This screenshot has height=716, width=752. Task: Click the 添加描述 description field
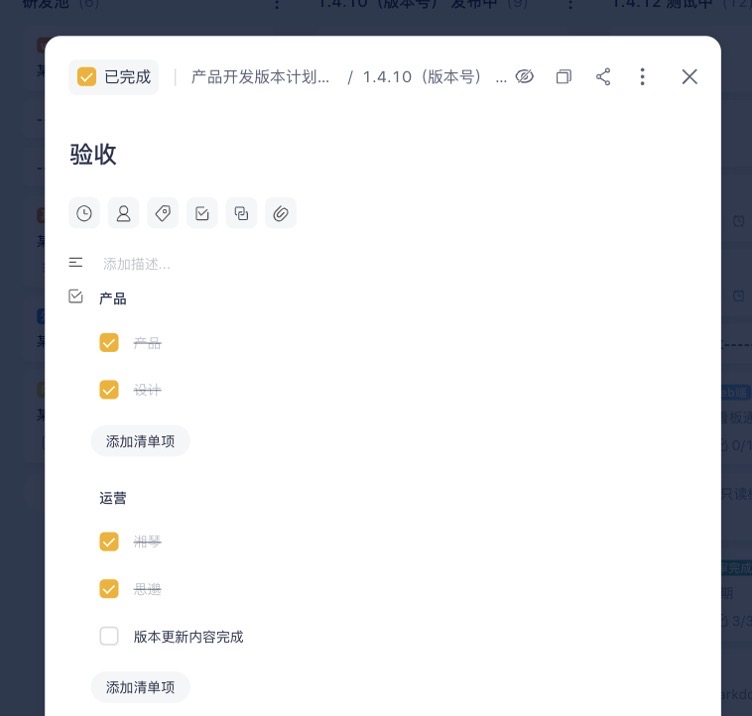tap(137, 264)
